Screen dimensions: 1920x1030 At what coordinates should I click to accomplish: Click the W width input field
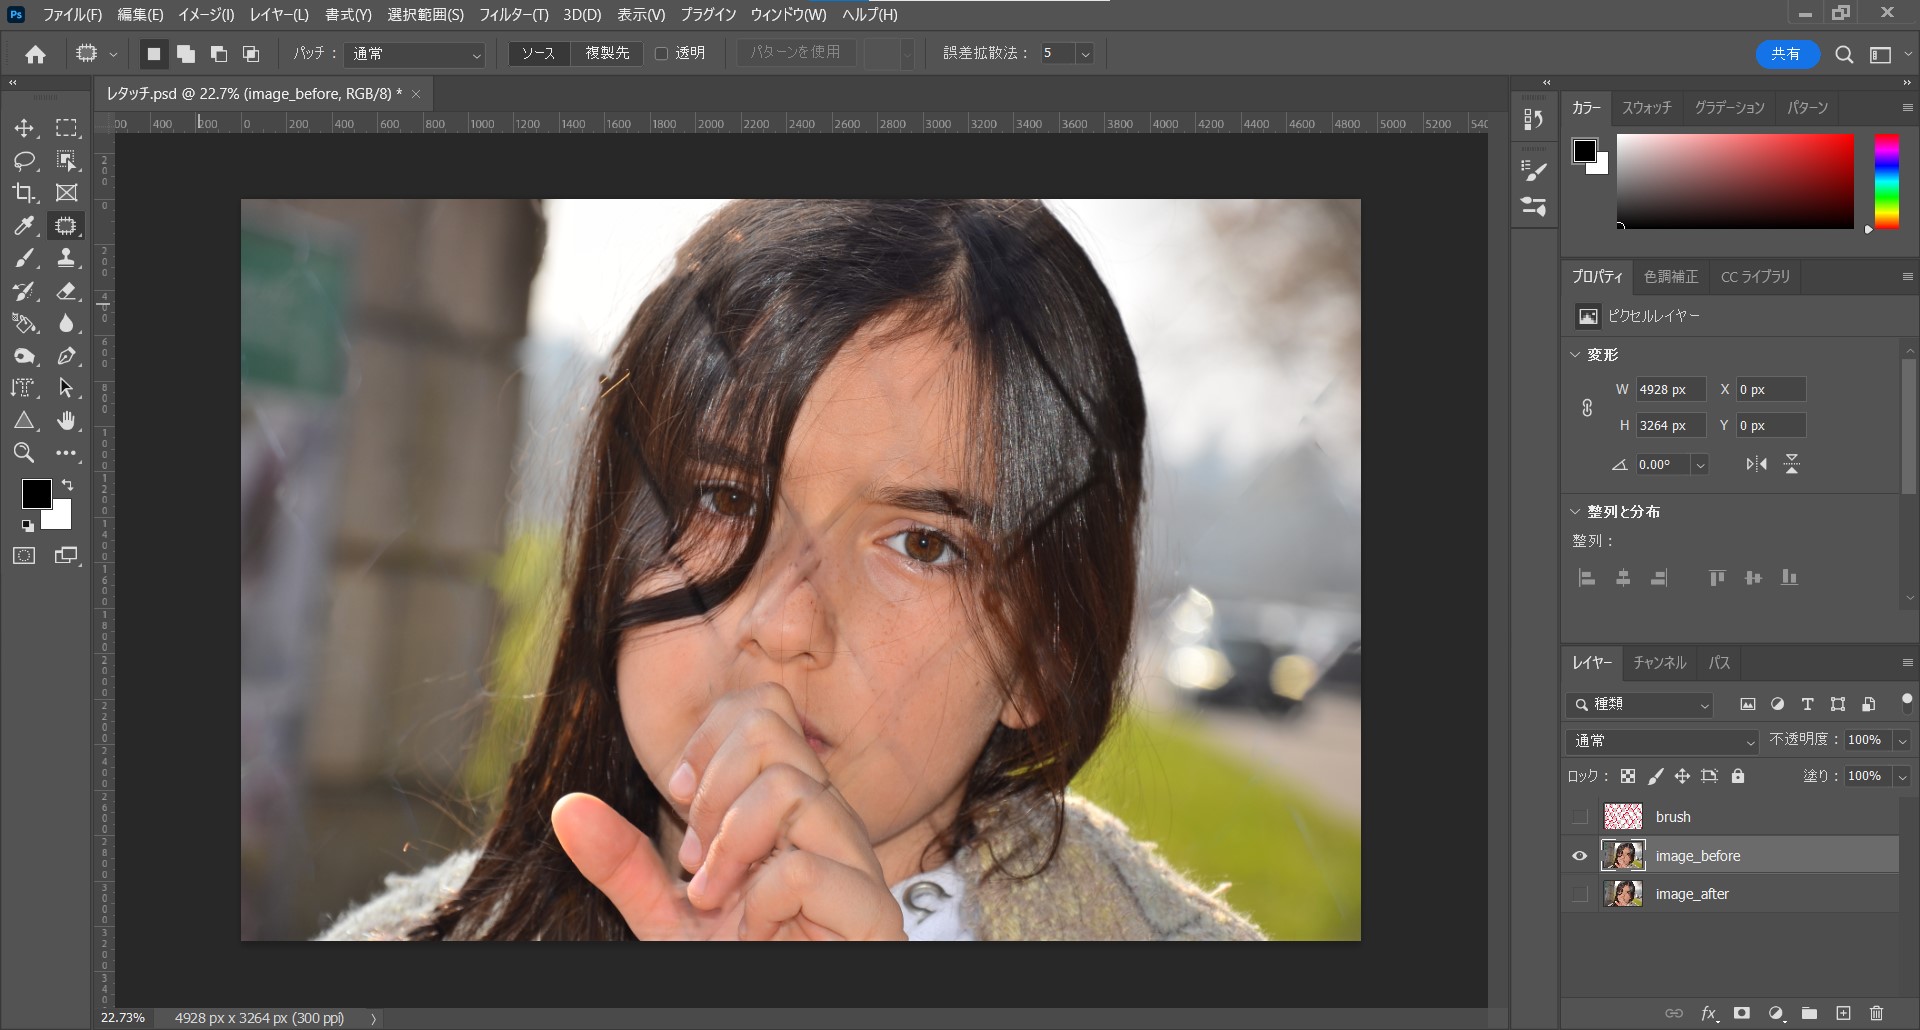1669,390
